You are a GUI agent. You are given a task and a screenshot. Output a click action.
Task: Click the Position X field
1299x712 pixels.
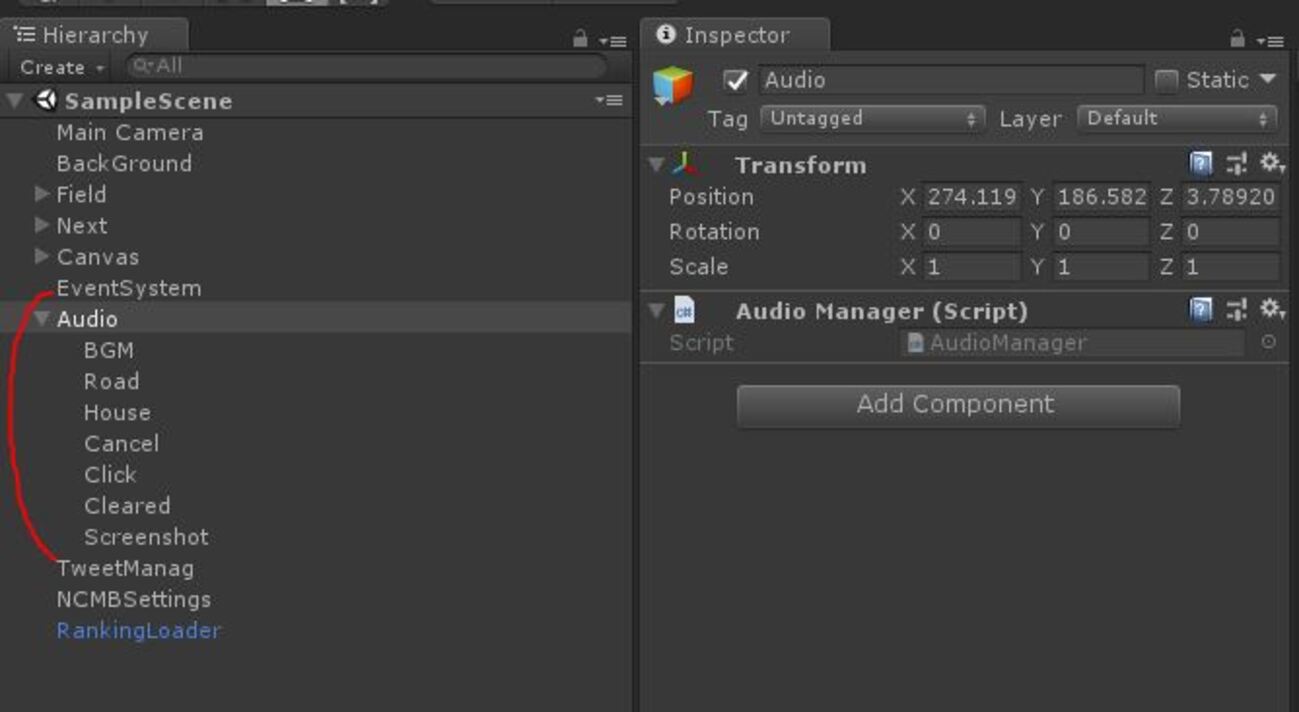tap(971, 197)
